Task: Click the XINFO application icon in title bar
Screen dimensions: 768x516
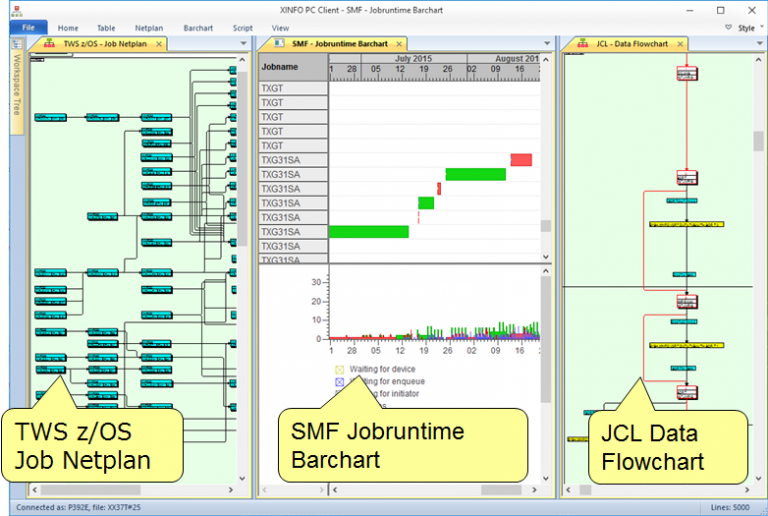Action: pyautogui.click(x=16, y=10)
